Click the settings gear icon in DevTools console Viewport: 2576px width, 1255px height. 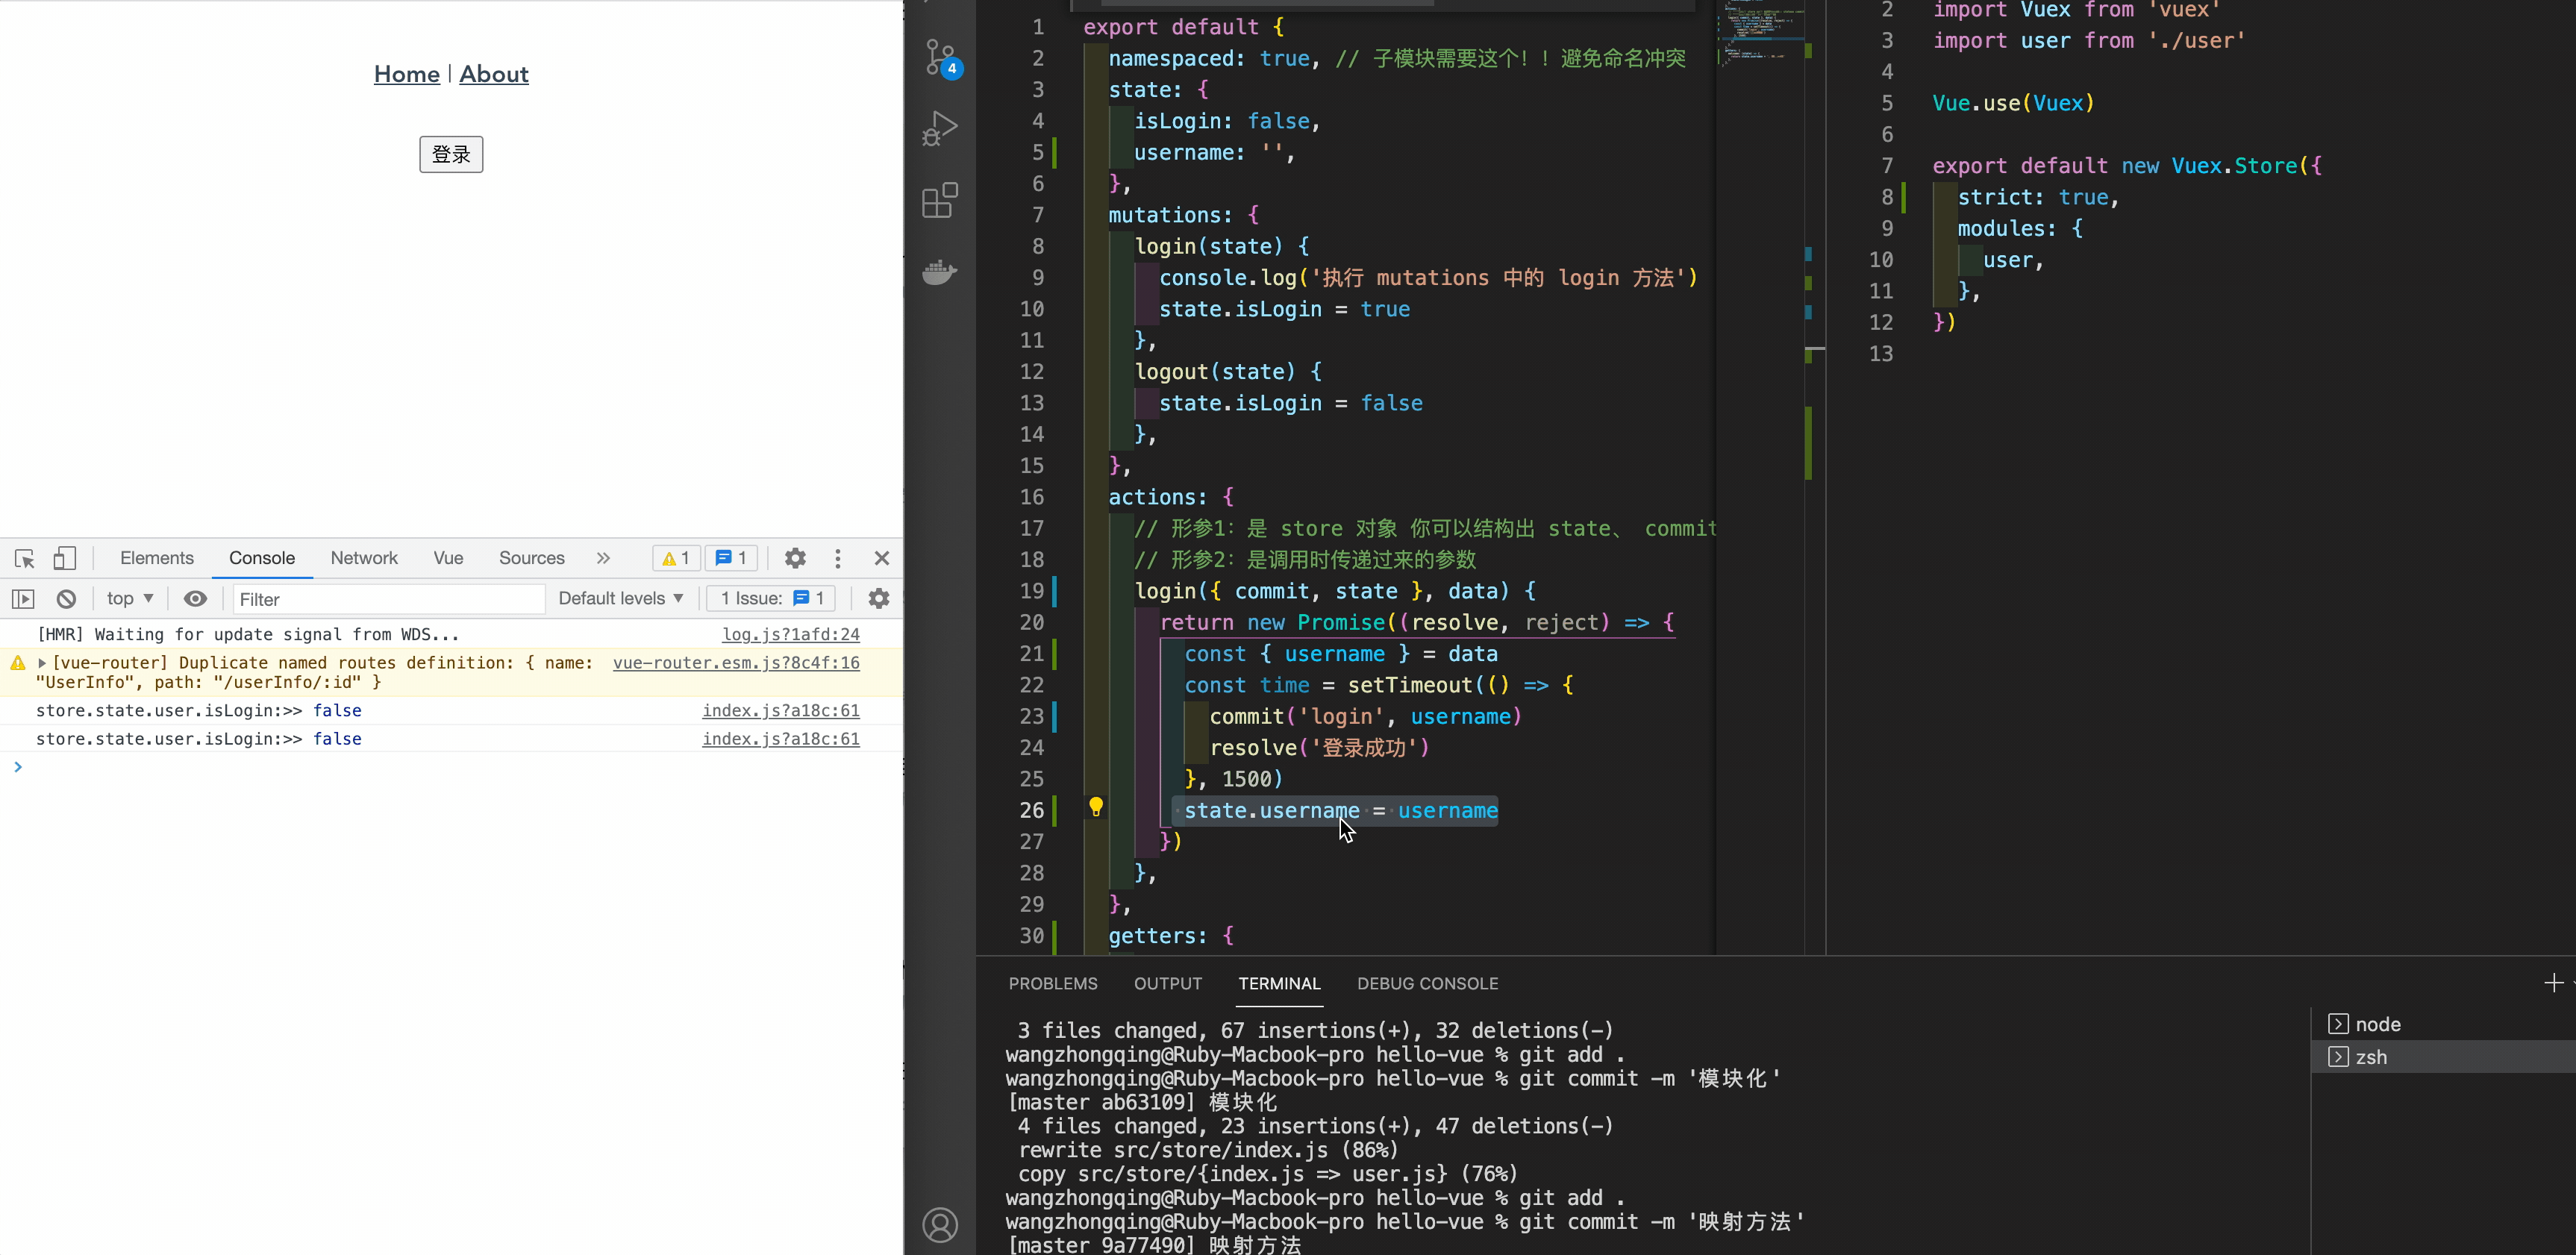pyautogui.click(x=878, y=596)
